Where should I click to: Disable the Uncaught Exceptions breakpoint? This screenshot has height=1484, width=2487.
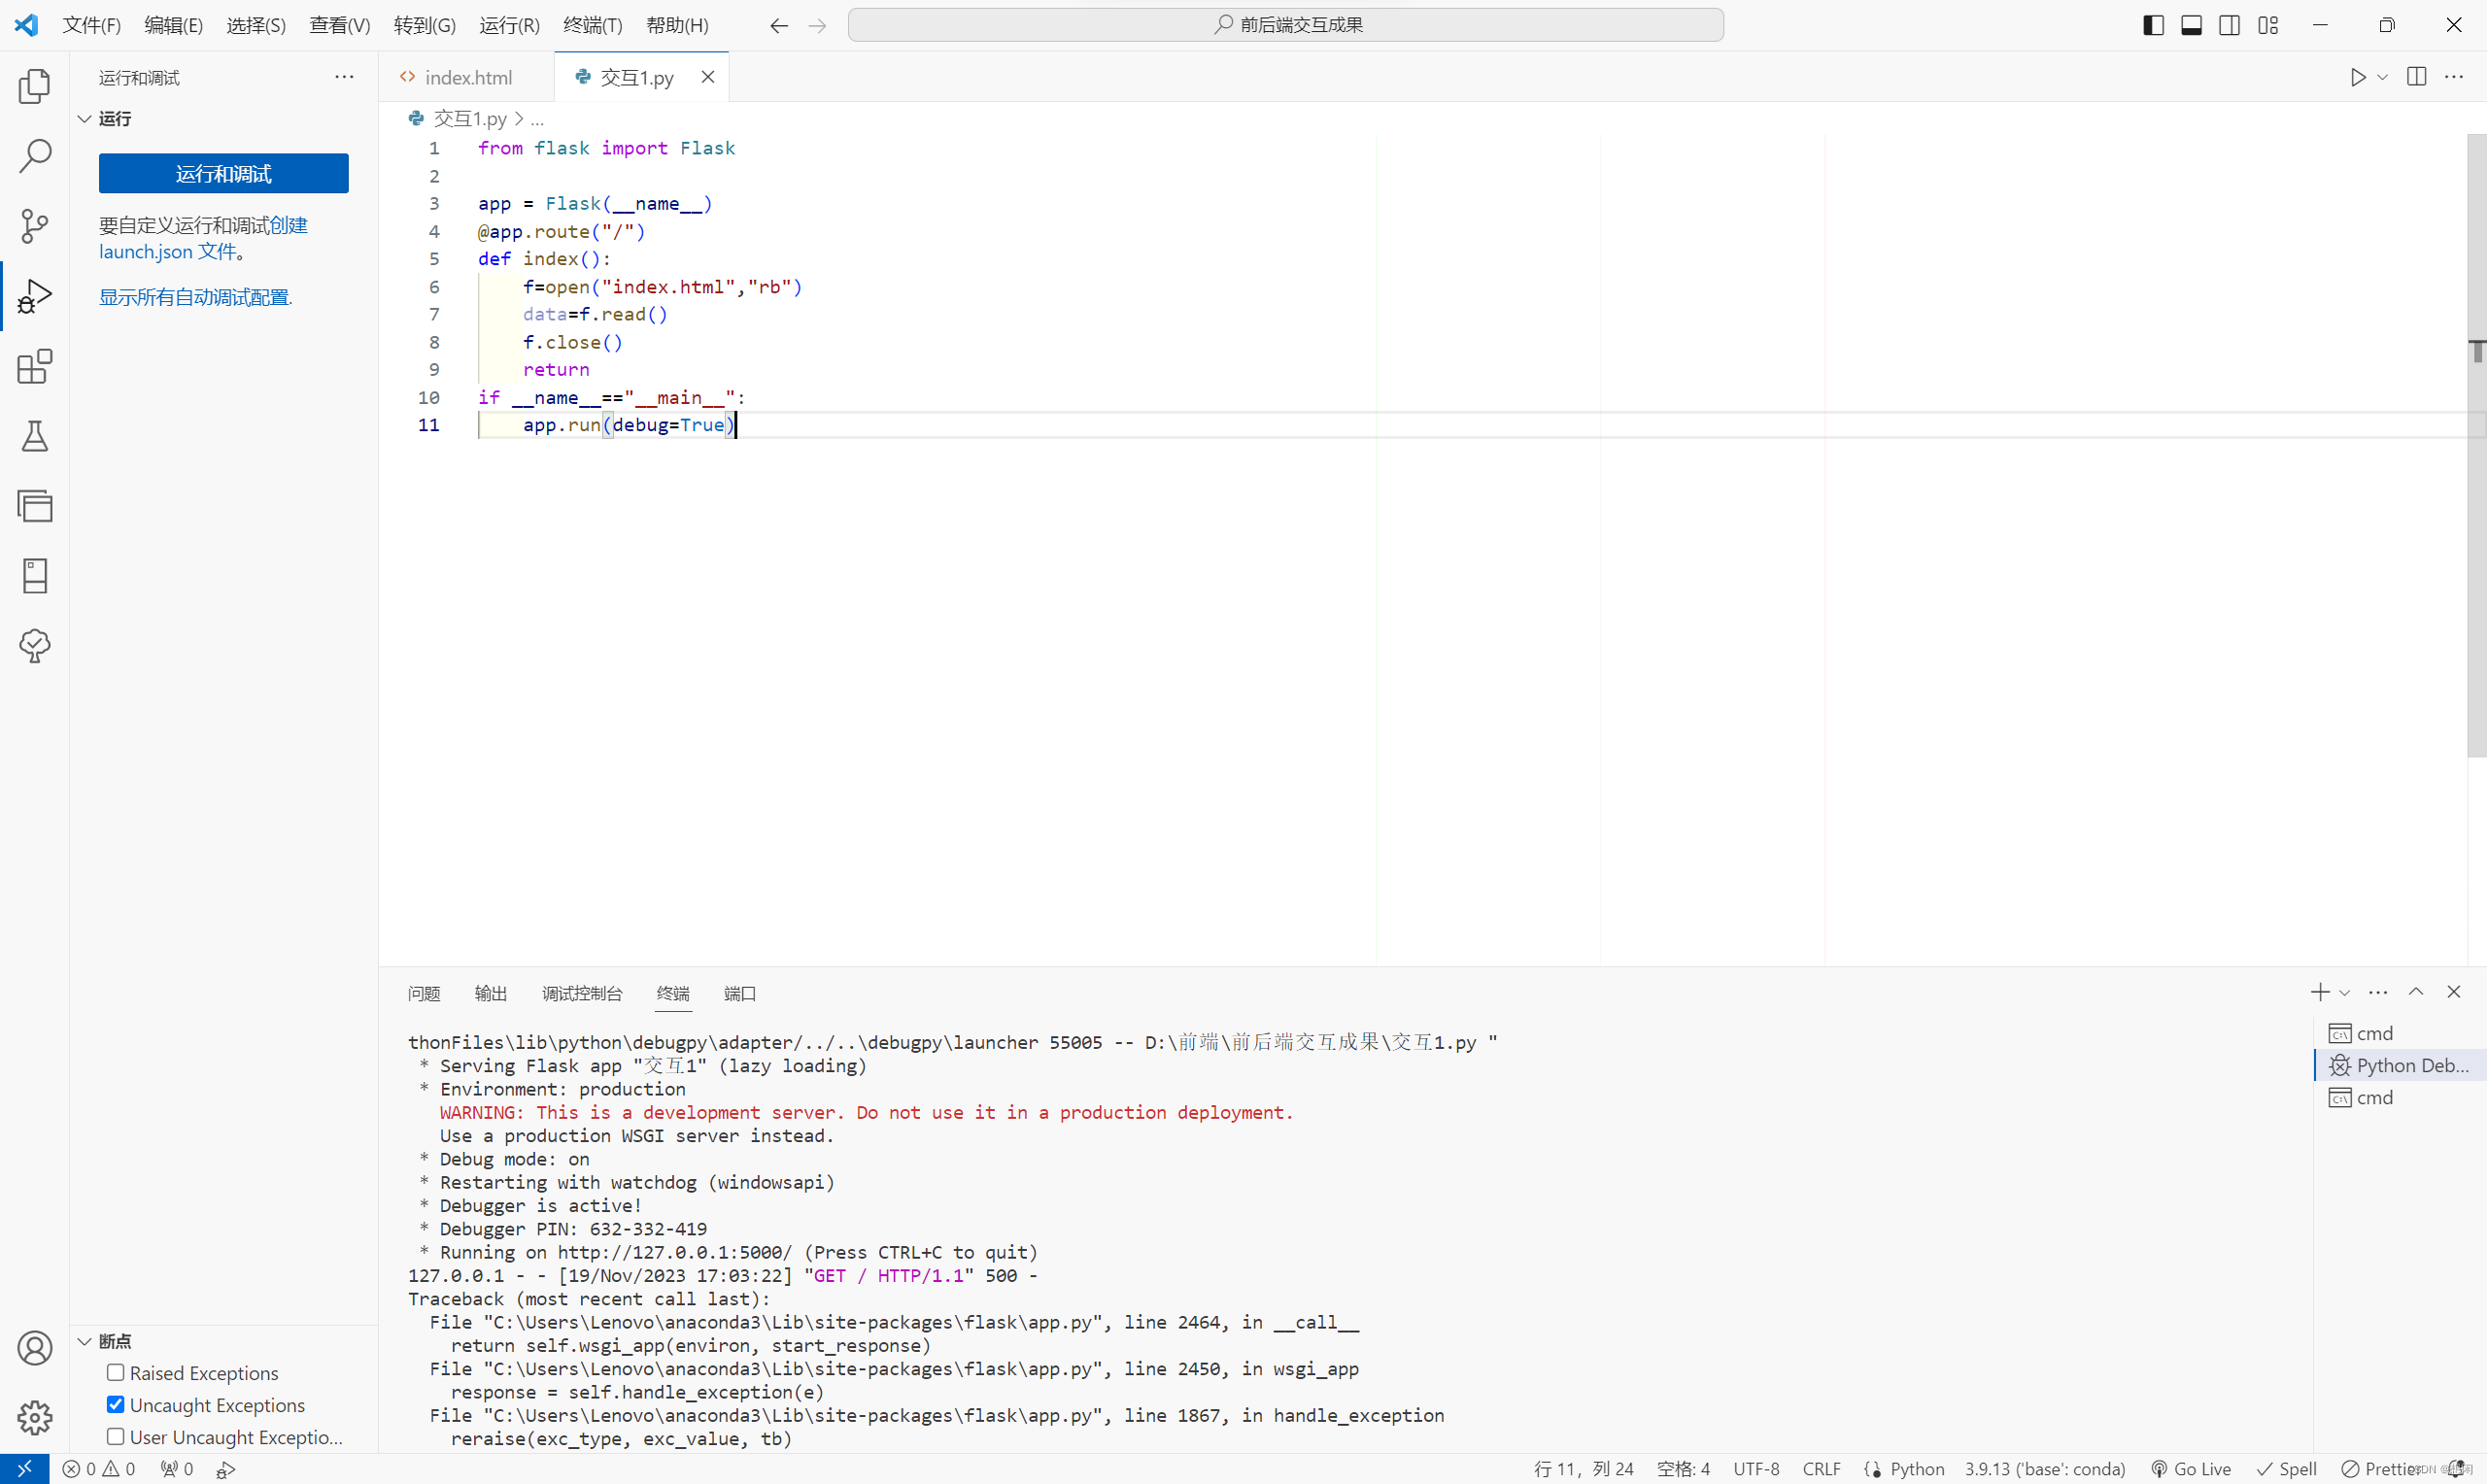coord(116,1404)
